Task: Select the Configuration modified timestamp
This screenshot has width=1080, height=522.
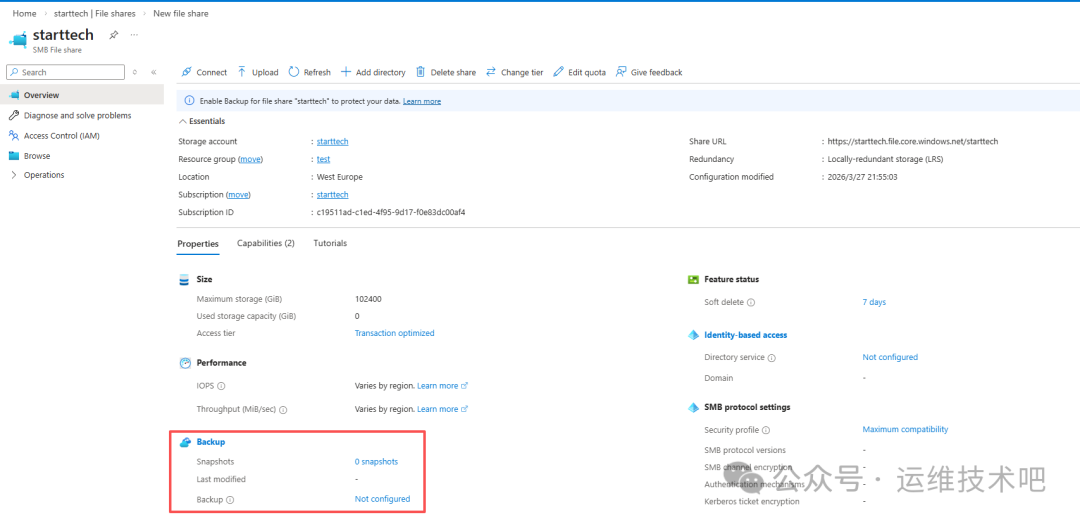Action: pos(862,177)
